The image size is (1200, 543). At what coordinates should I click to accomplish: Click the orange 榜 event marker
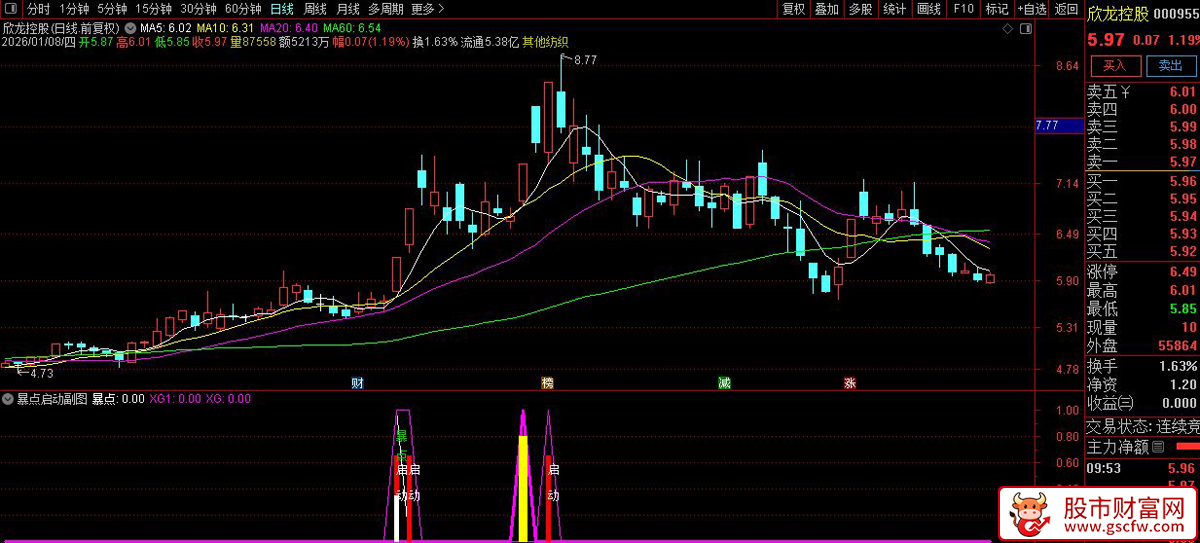(546, 383)
